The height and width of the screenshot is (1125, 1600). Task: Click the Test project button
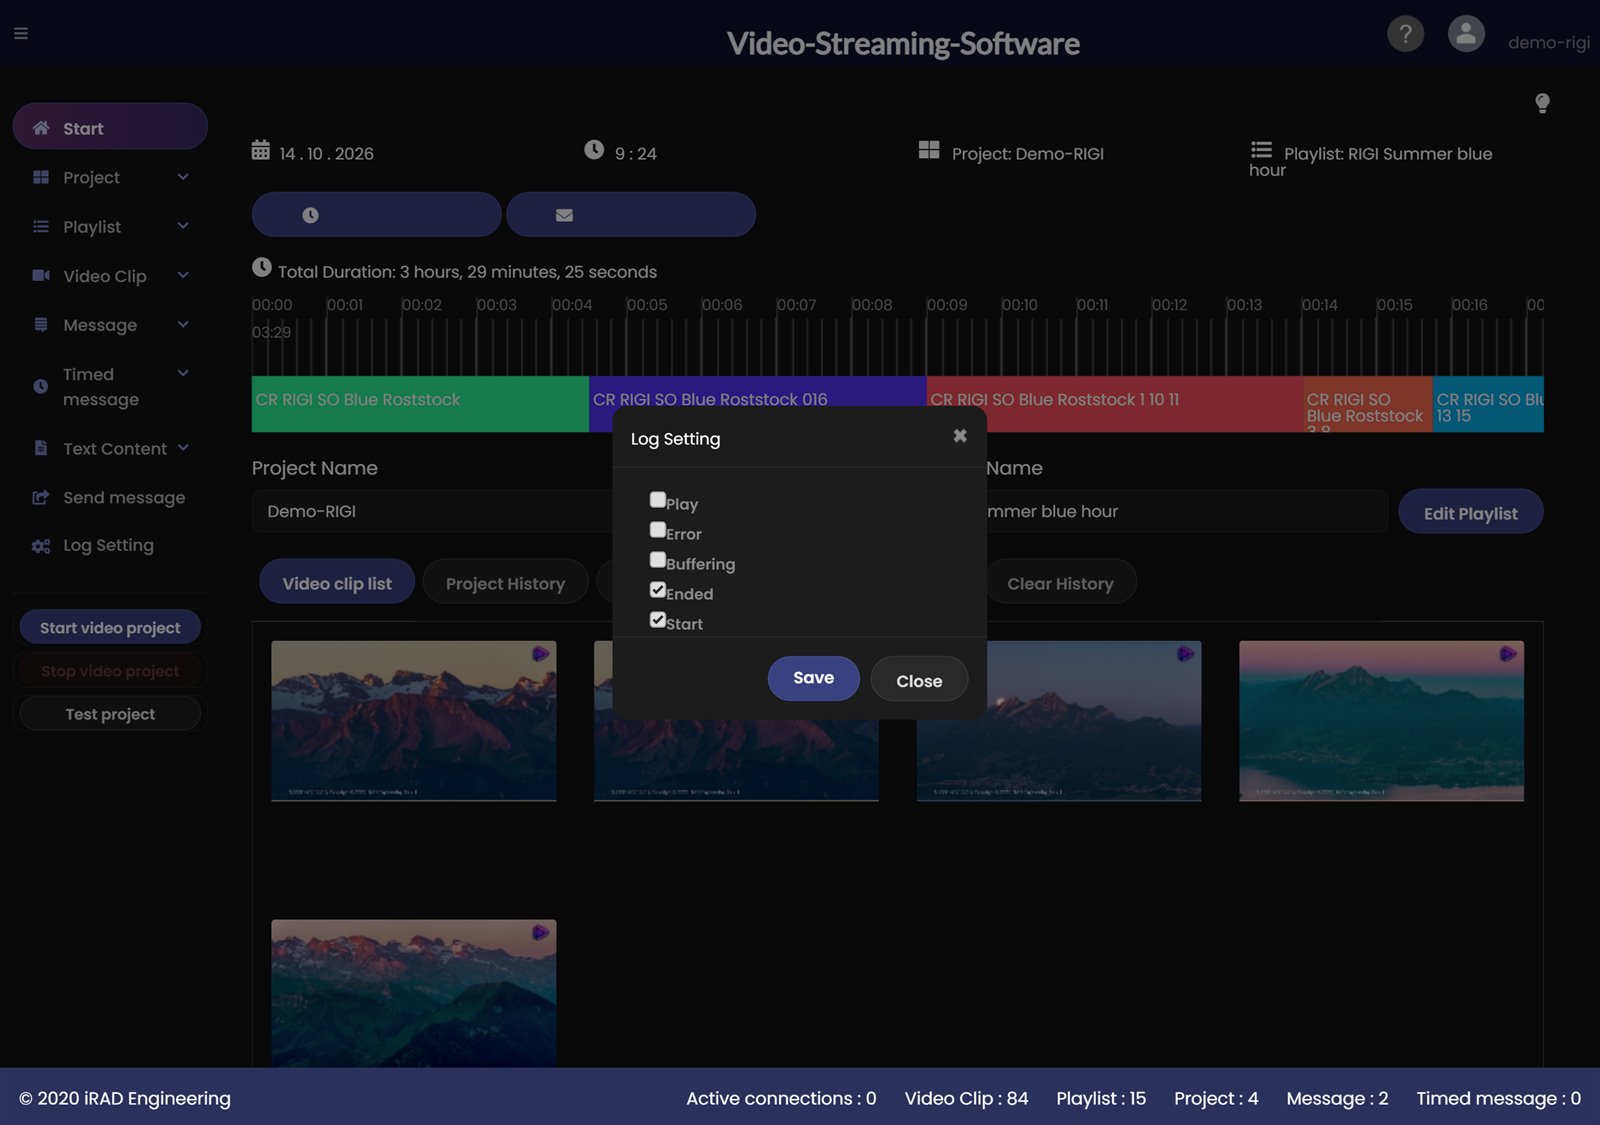click(110, 714)
